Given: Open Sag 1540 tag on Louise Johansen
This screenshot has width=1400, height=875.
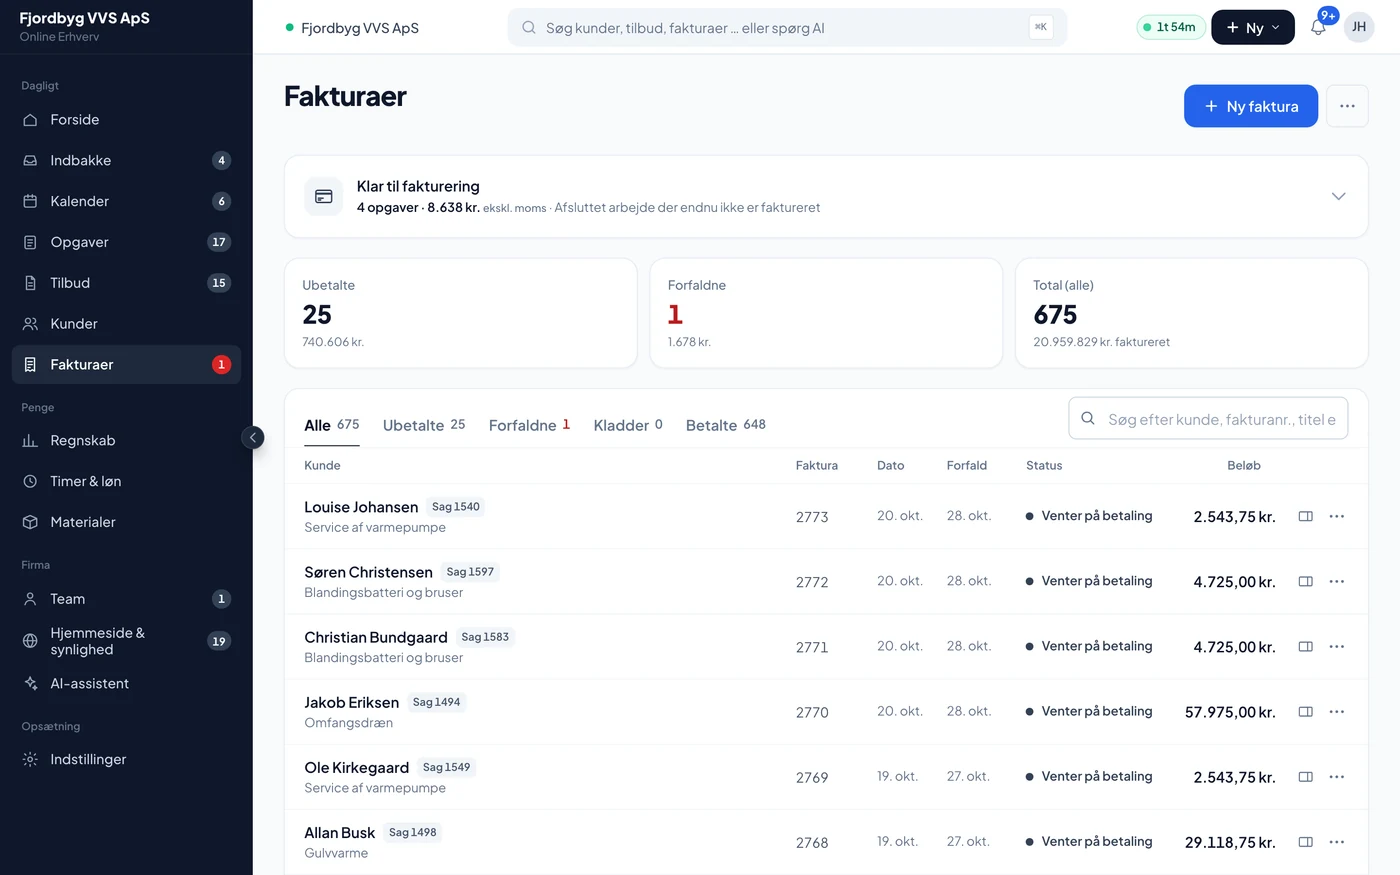Looking at the screenshot, I should [456, 507].
